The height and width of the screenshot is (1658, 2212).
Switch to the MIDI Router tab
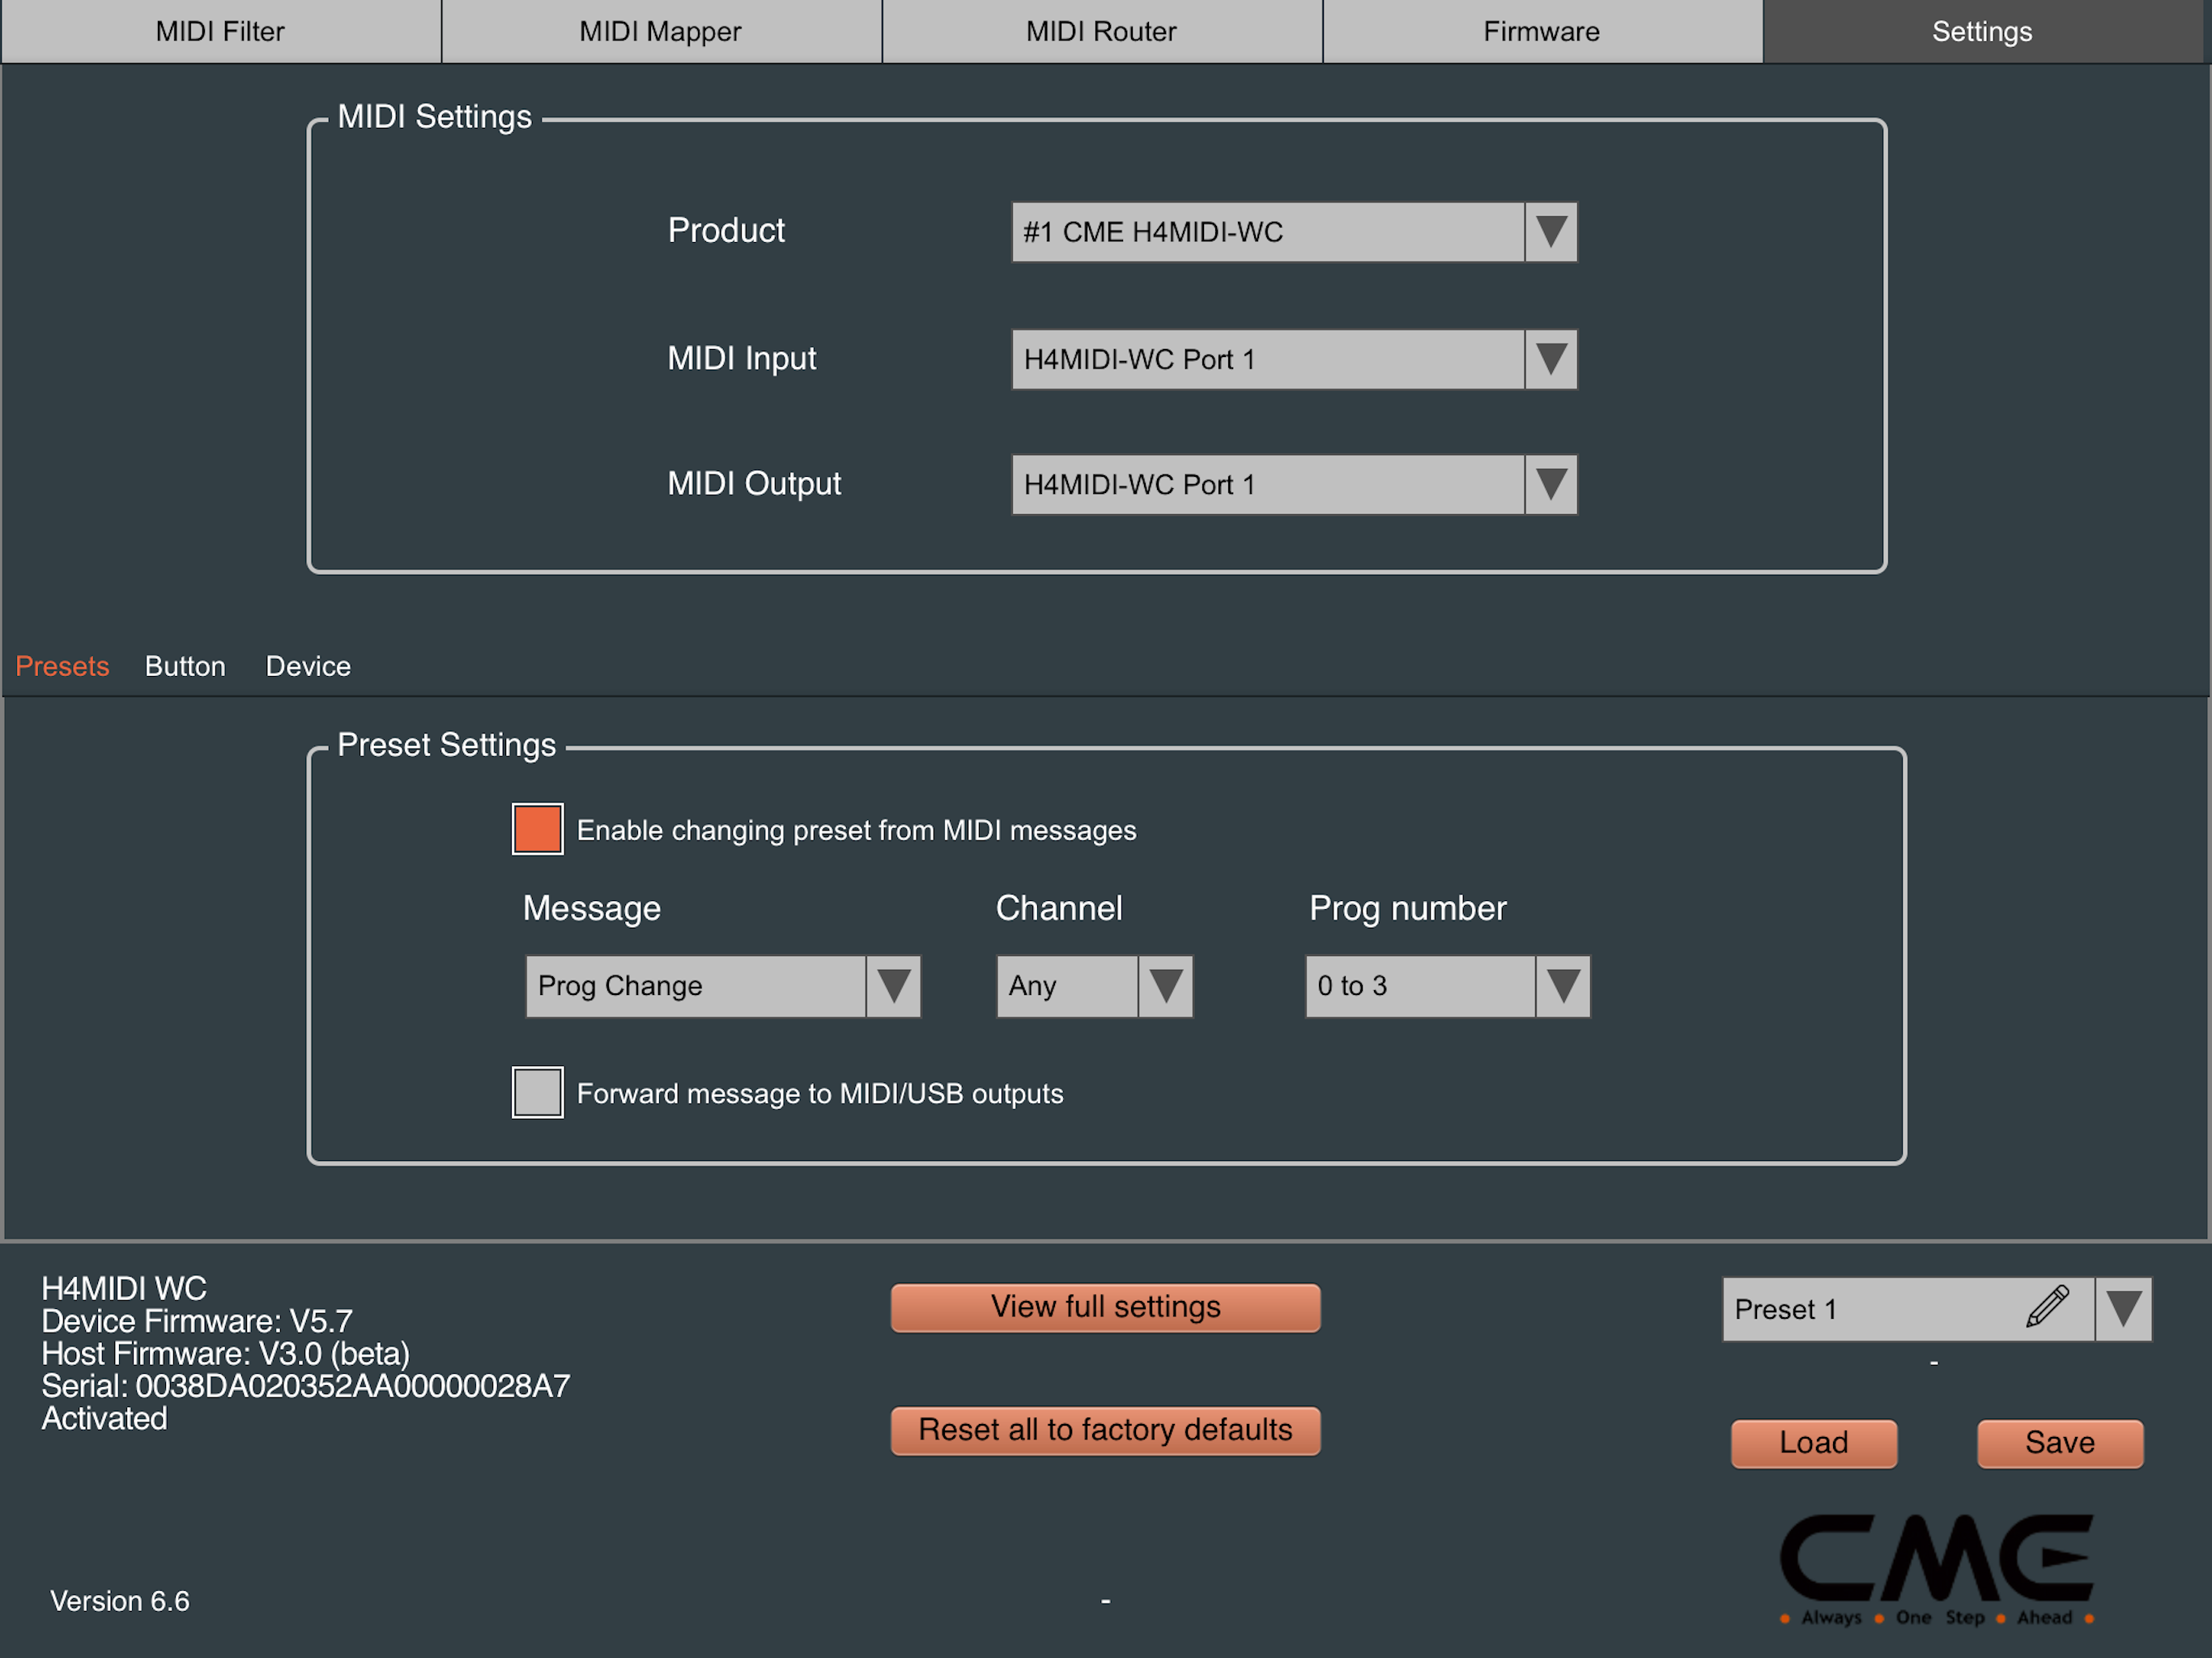coord(1102,31)
